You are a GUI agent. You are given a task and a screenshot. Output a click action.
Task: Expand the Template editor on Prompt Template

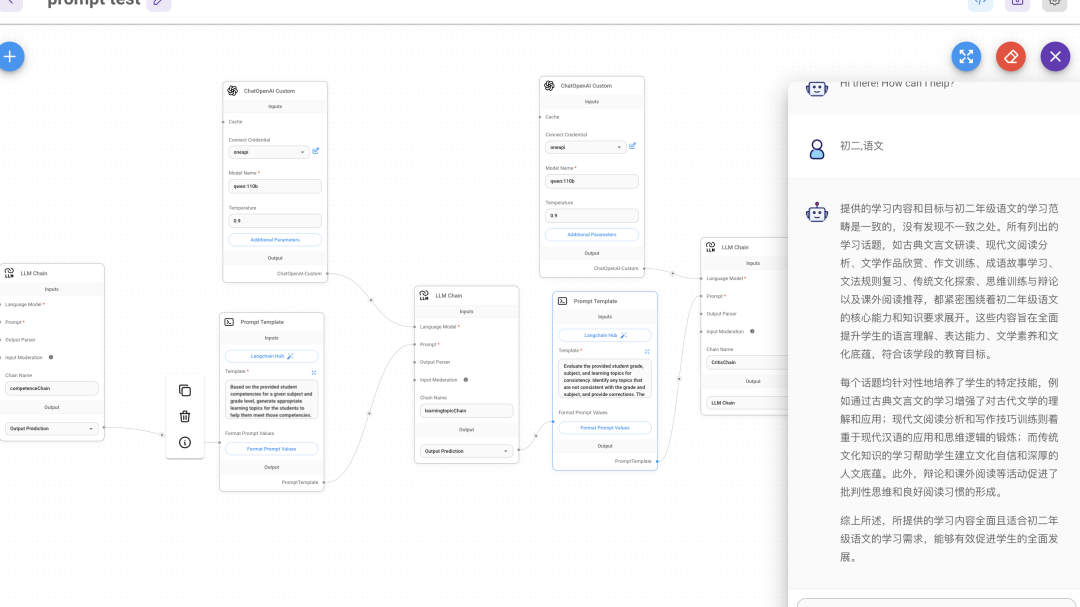[648, 352]
